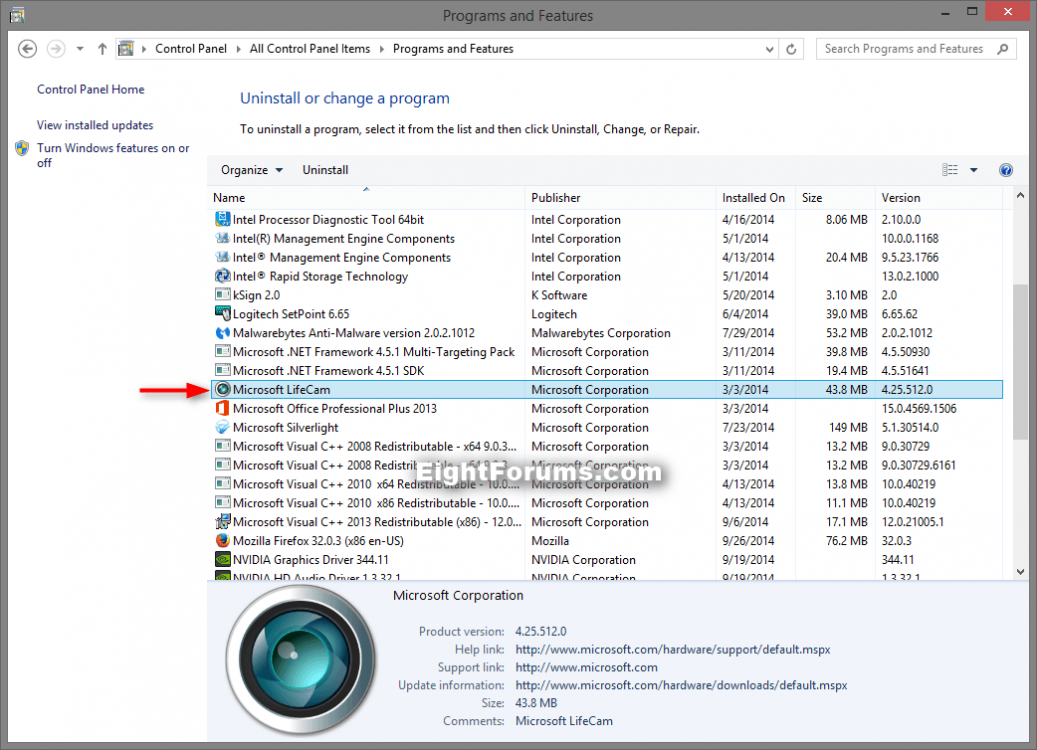Click Intel Processor Diagnostic Tool icon

point(223,220)
